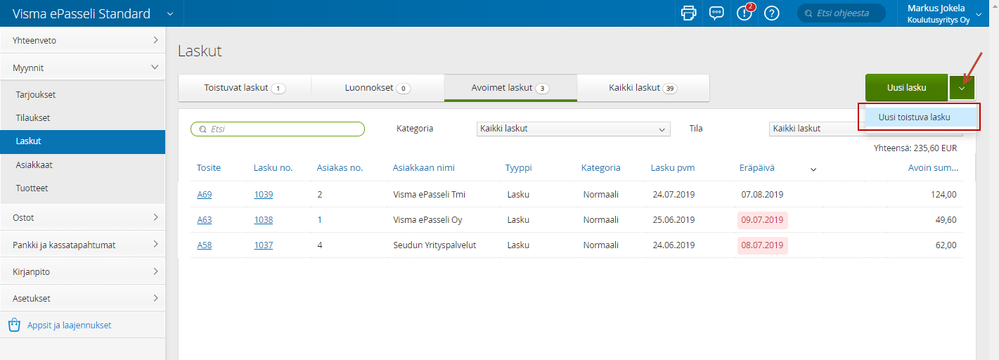Open Visma ePasseli Standard product dropdown

click(169, 13)
